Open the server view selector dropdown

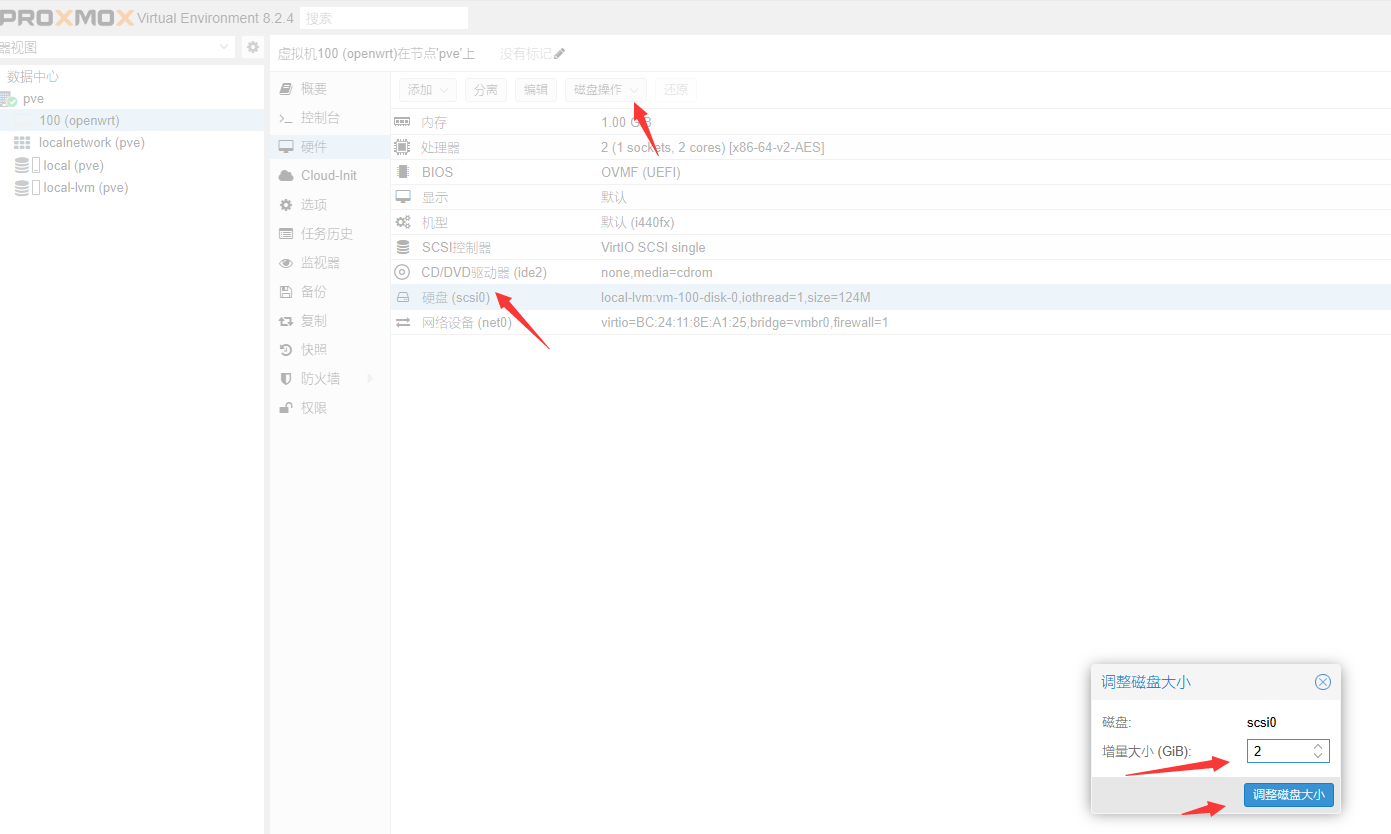click(116, 47)
